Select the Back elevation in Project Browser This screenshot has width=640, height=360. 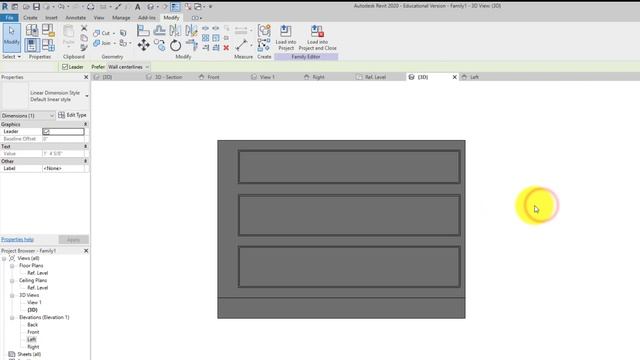tap(33, 325)
